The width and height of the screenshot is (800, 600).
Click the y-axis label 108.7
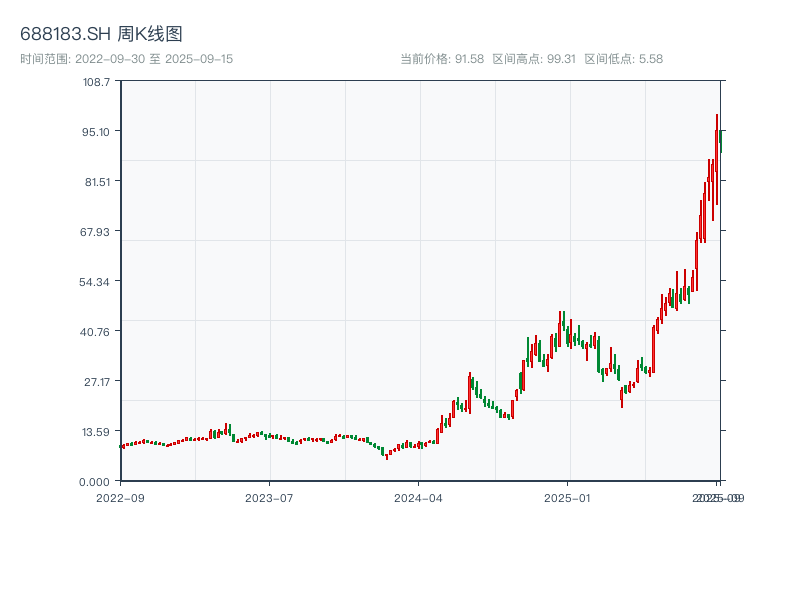click(96, 82)
